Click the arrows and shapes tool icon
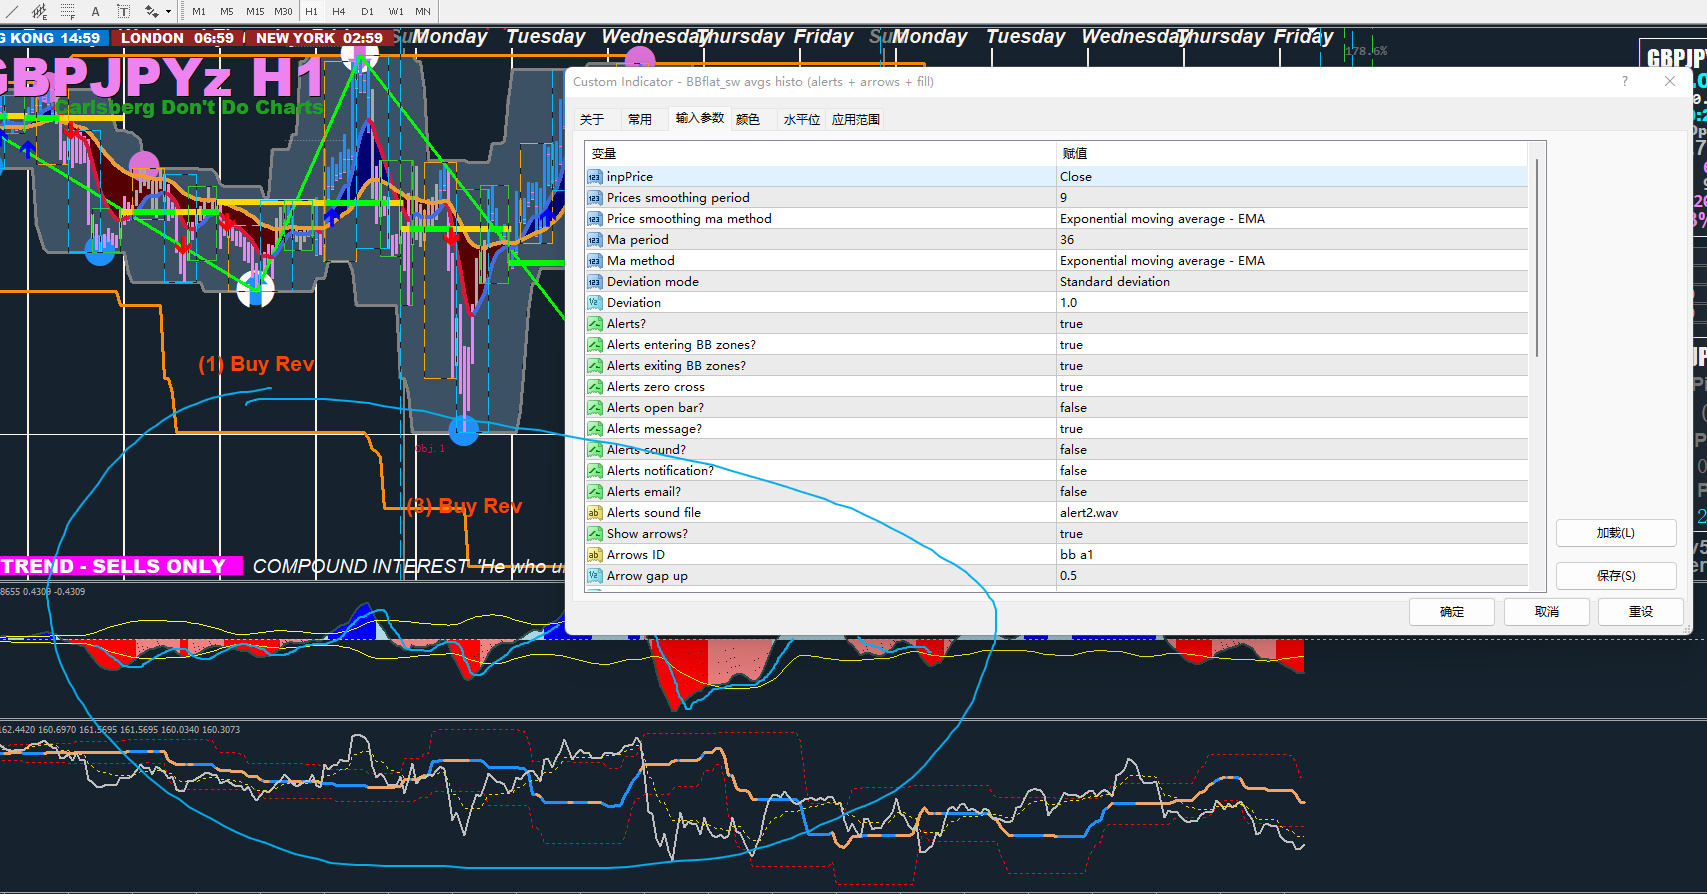The width and height of the screenshot is (1707, 894). [151, 11]
